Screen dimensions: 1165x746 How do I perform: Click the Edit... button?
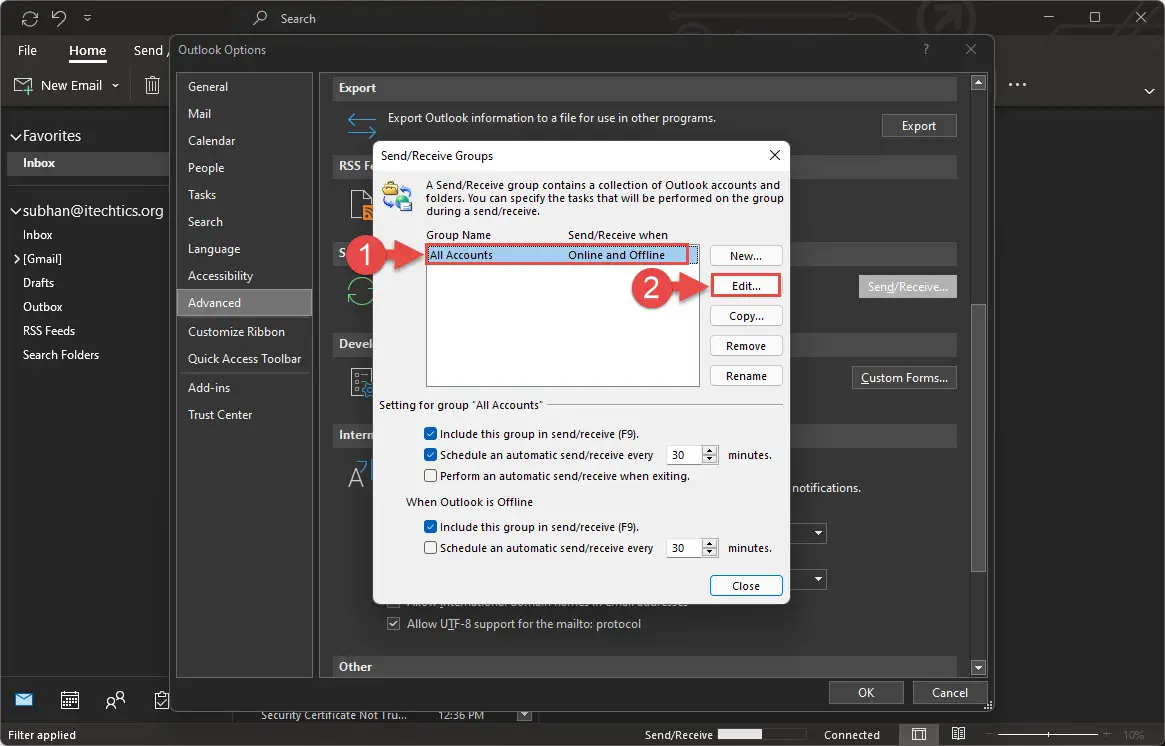click(746, 286)
